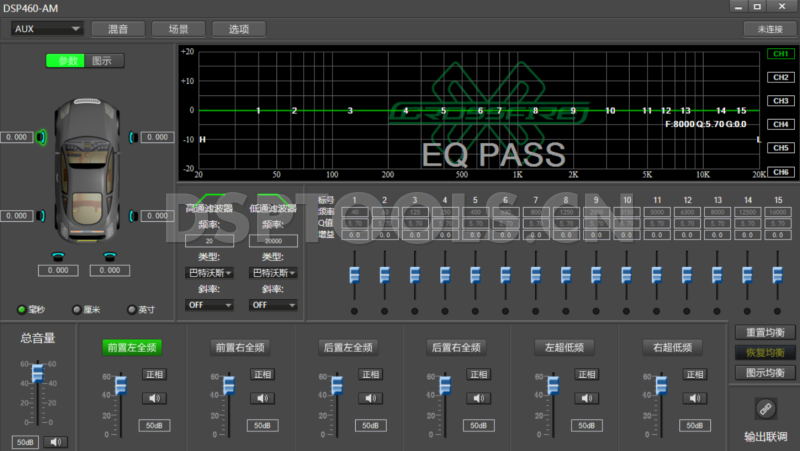Screen dimensions: 800x451
Task: Click the front right speaker icon on car
Action: tap(133, 137)
